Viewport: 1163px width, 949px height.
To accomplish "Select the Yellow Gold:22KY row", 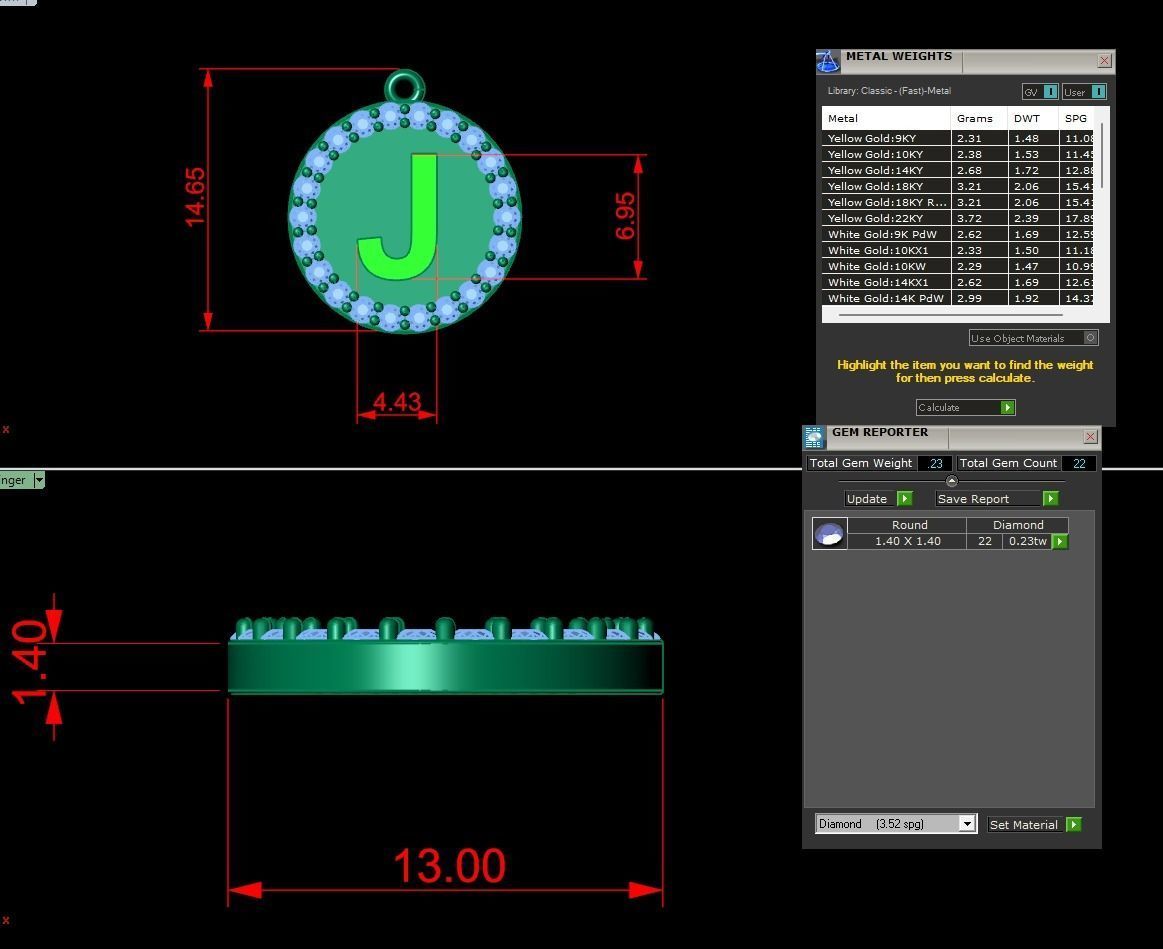I will (958, 218).
